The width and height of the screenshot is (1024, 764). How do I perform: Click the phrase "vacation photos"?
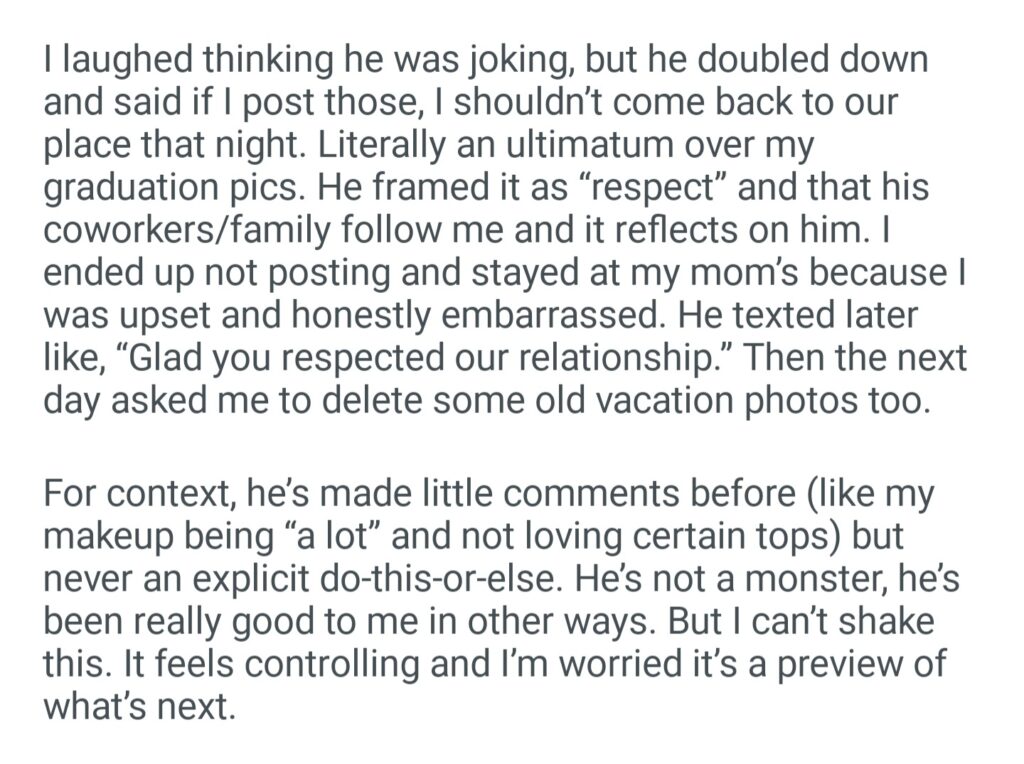coord(681,400)
